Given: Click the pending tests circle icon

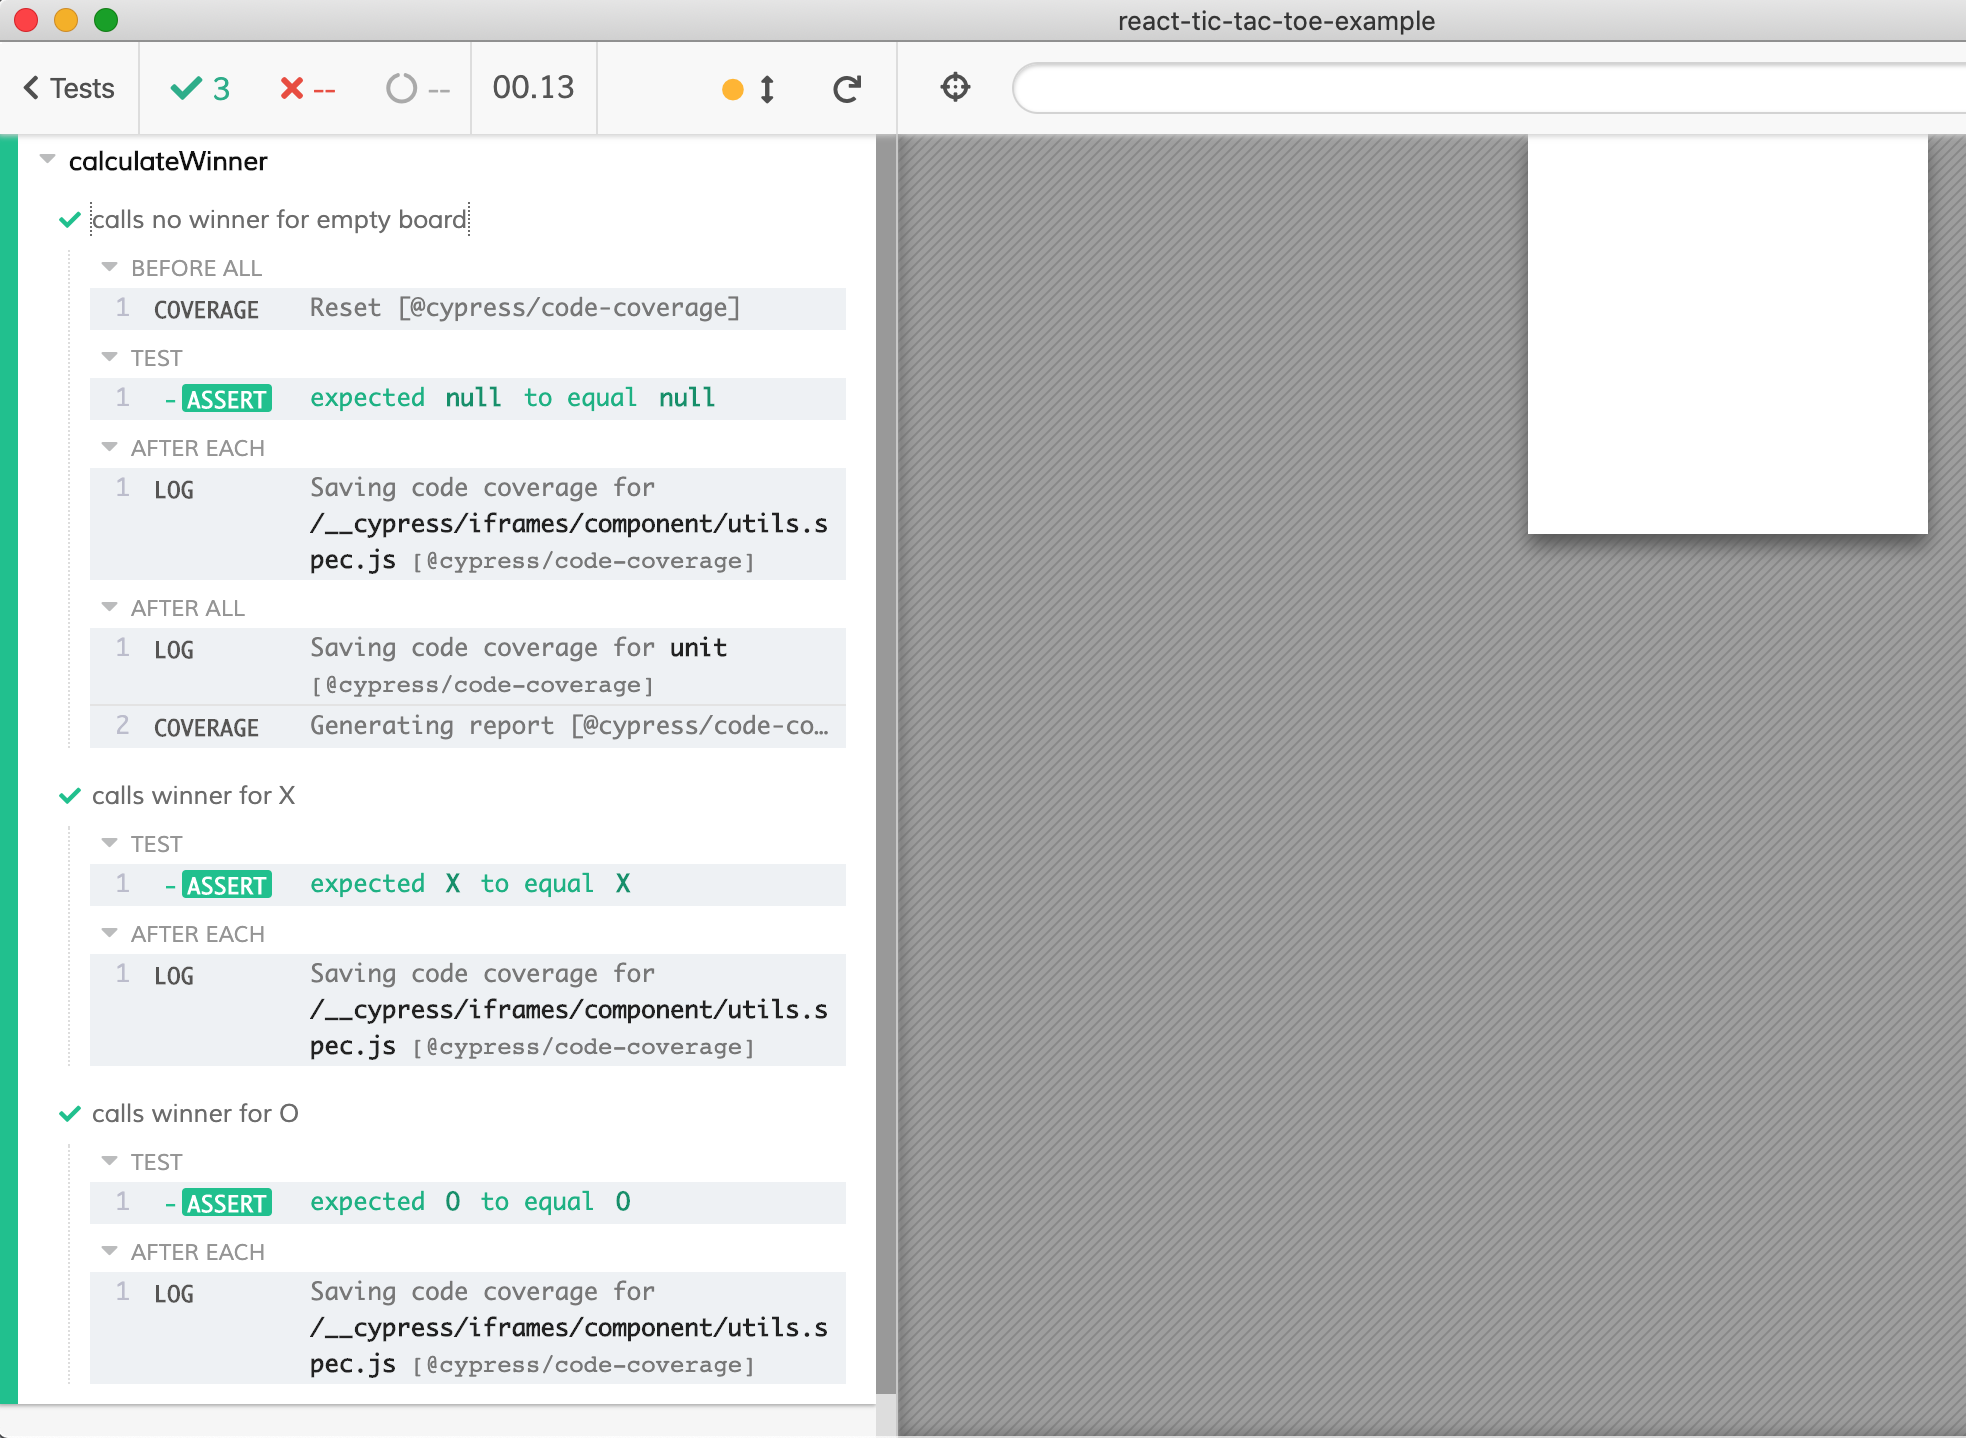Looking at the screenshot, I should click(401, 89).
